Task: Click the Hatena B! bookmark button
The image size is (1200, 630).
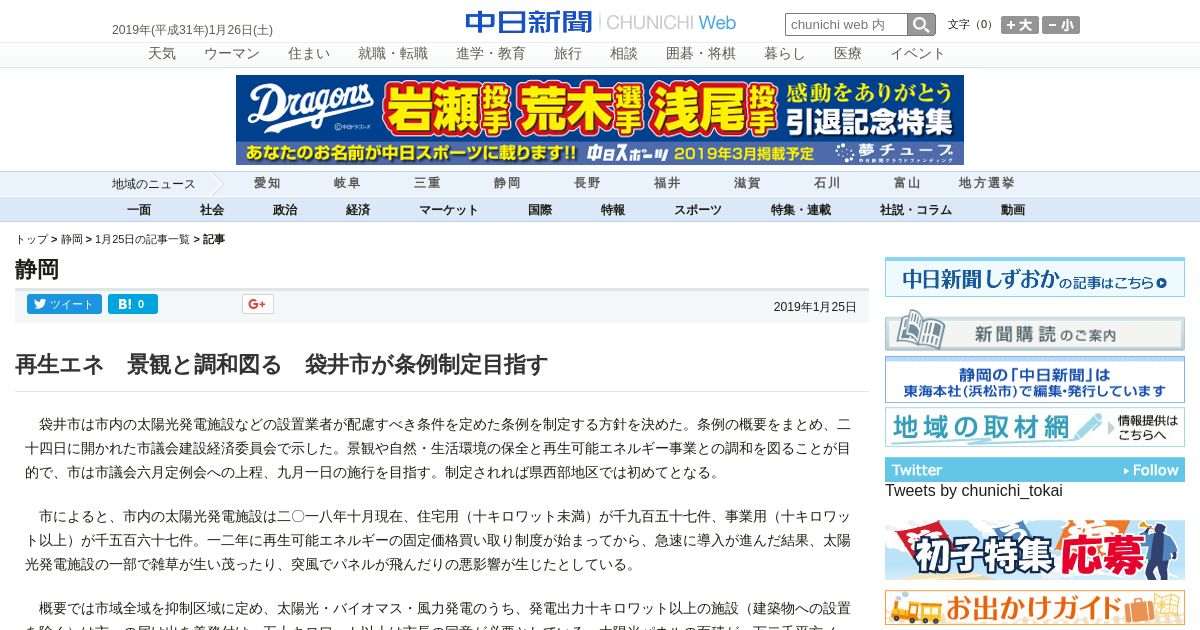Action: [133, 304]
